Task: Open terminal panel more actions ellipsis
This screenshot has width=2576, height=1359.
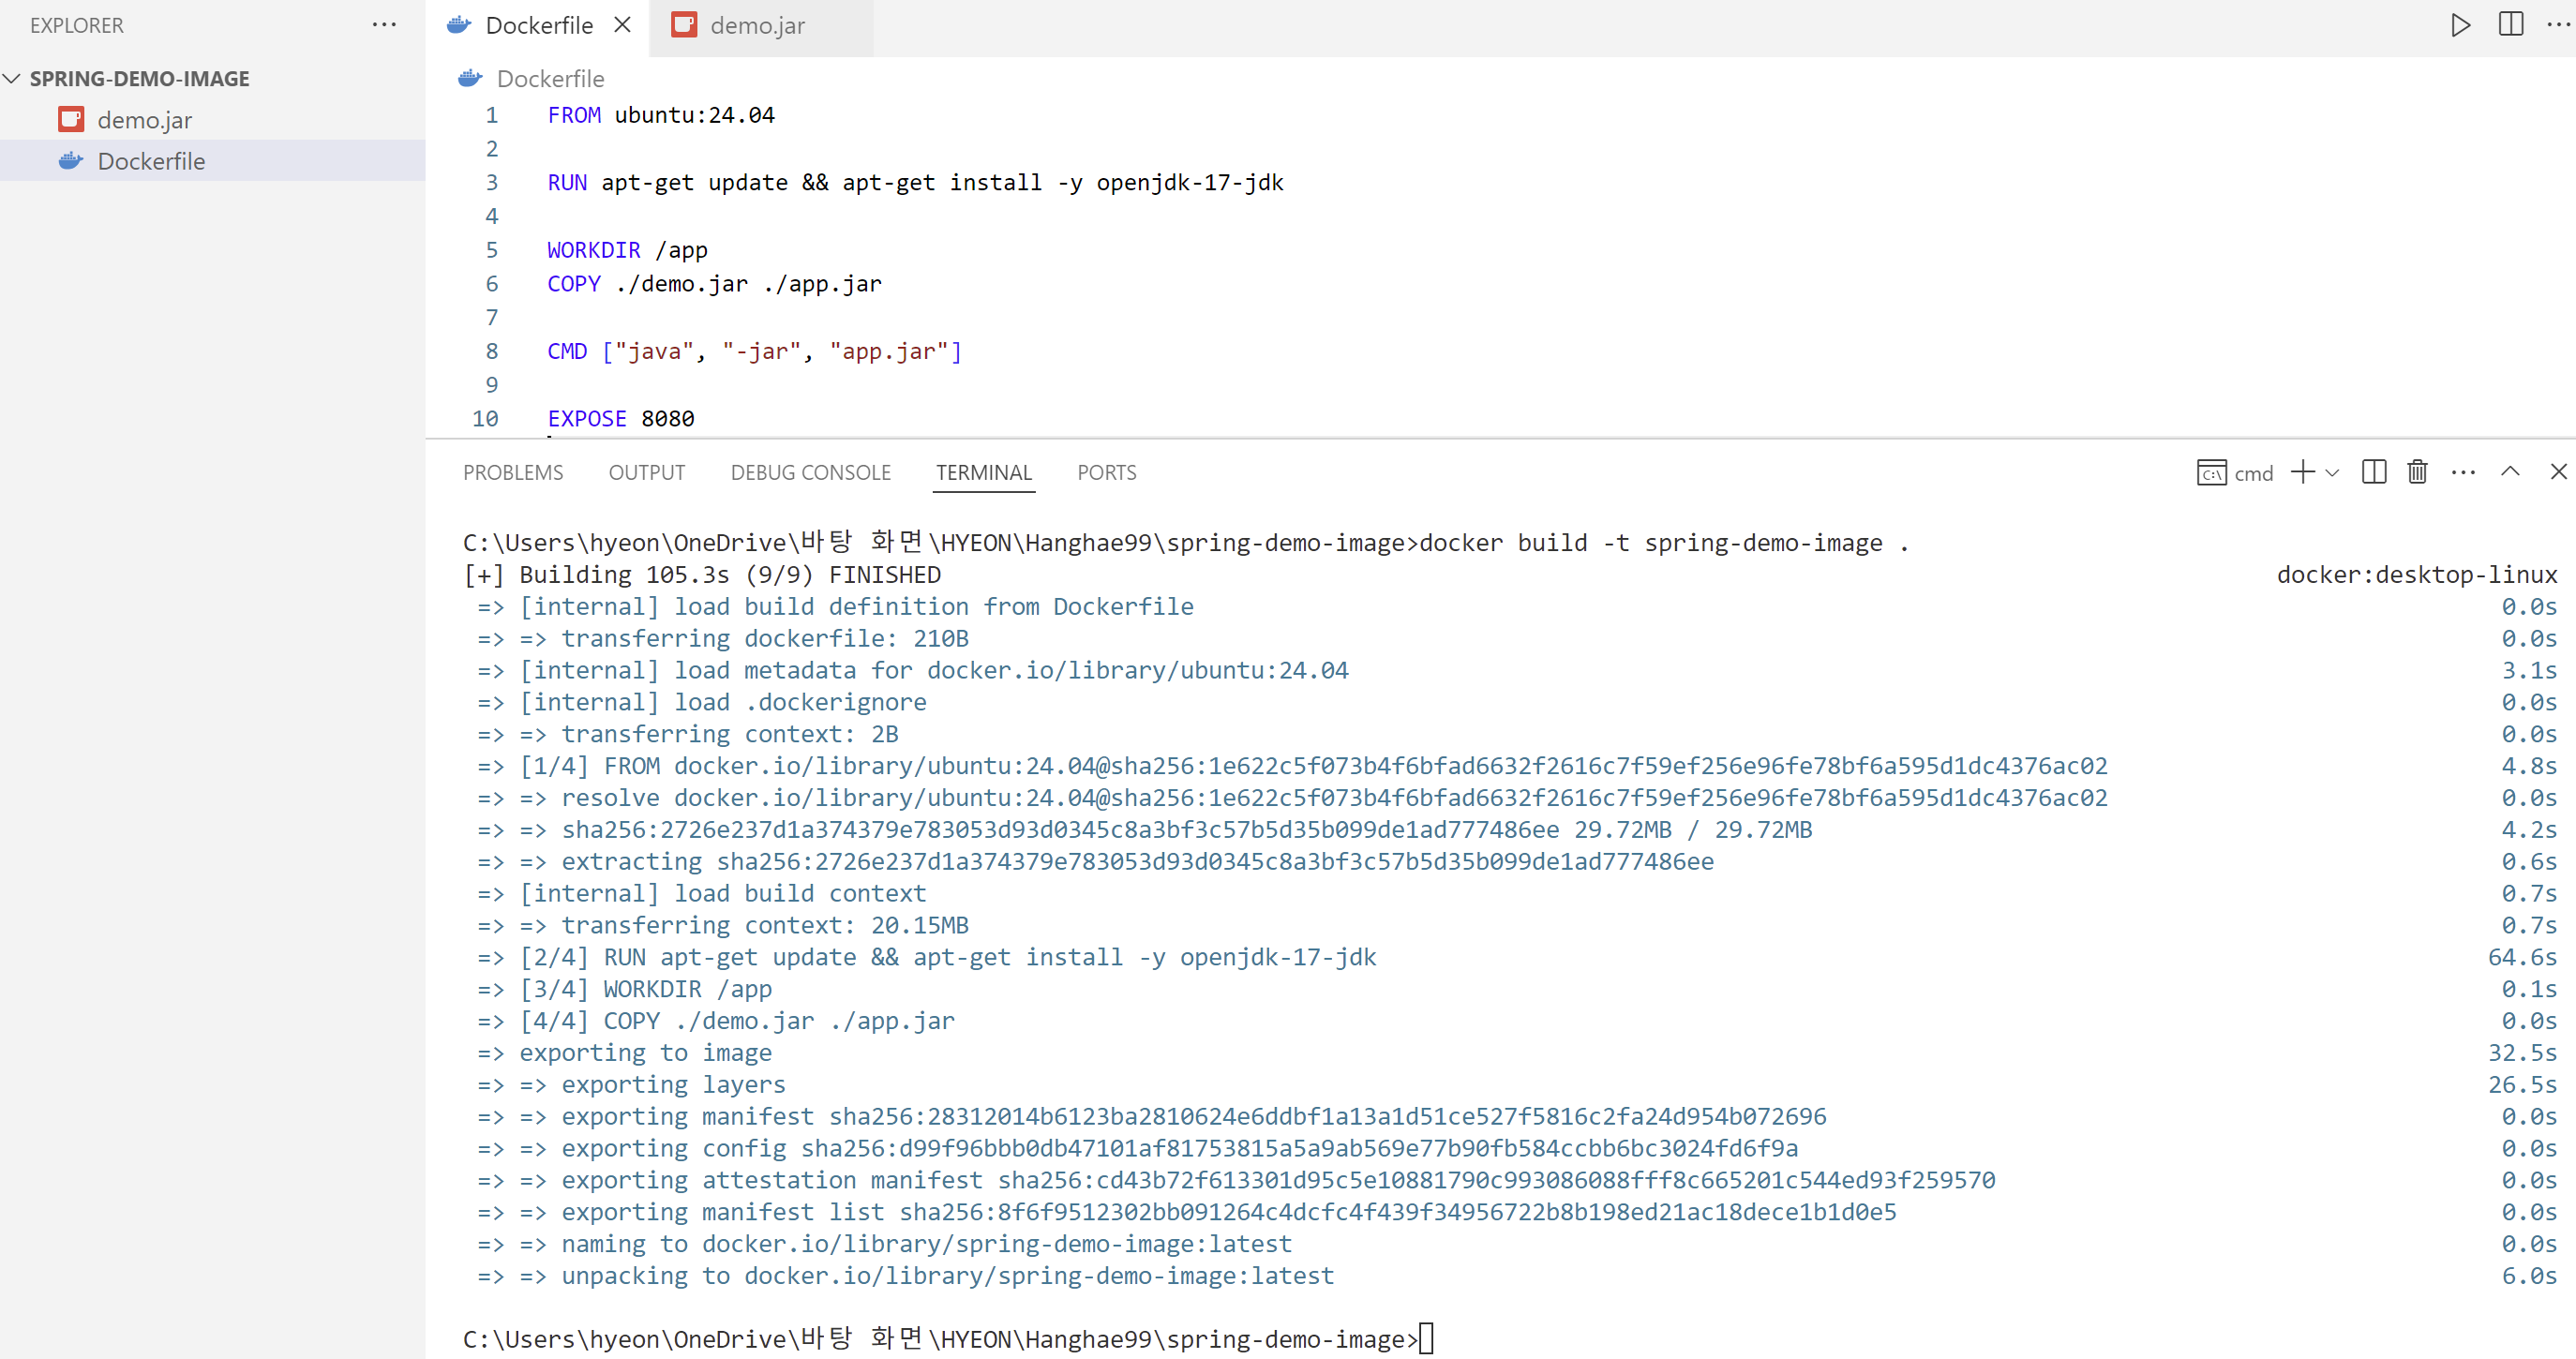Action: tap(2463, 472)
